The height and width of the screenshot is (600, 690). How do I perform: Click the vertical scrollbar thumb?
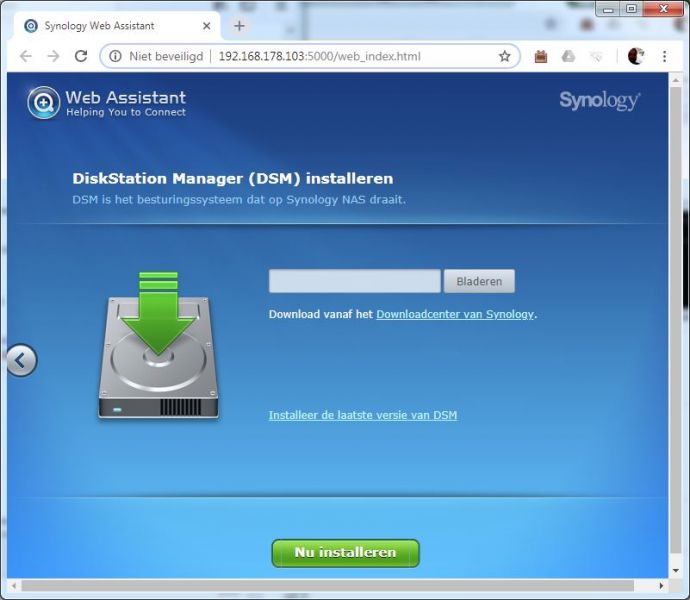(x=675, y=320)
